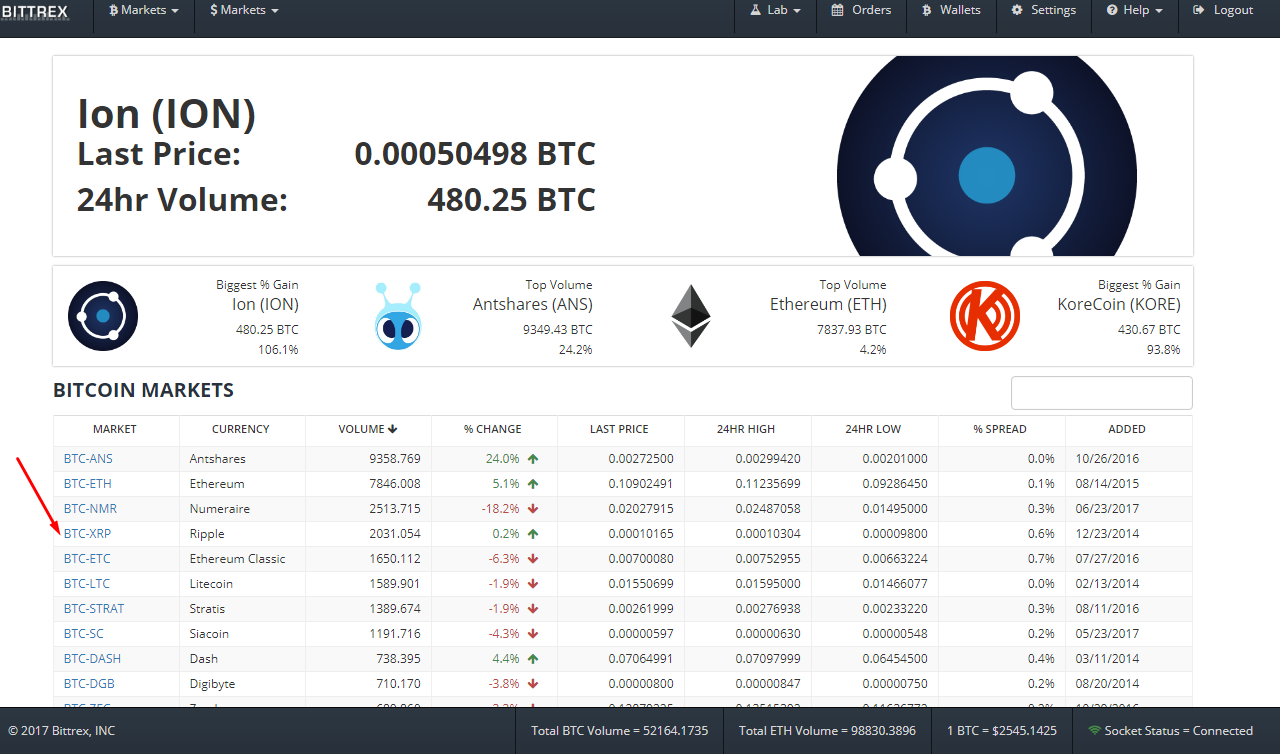Open the Ethereum (ETH) top volume card
This screenshot has height=754, width=1280.
(x=778, y=317)
